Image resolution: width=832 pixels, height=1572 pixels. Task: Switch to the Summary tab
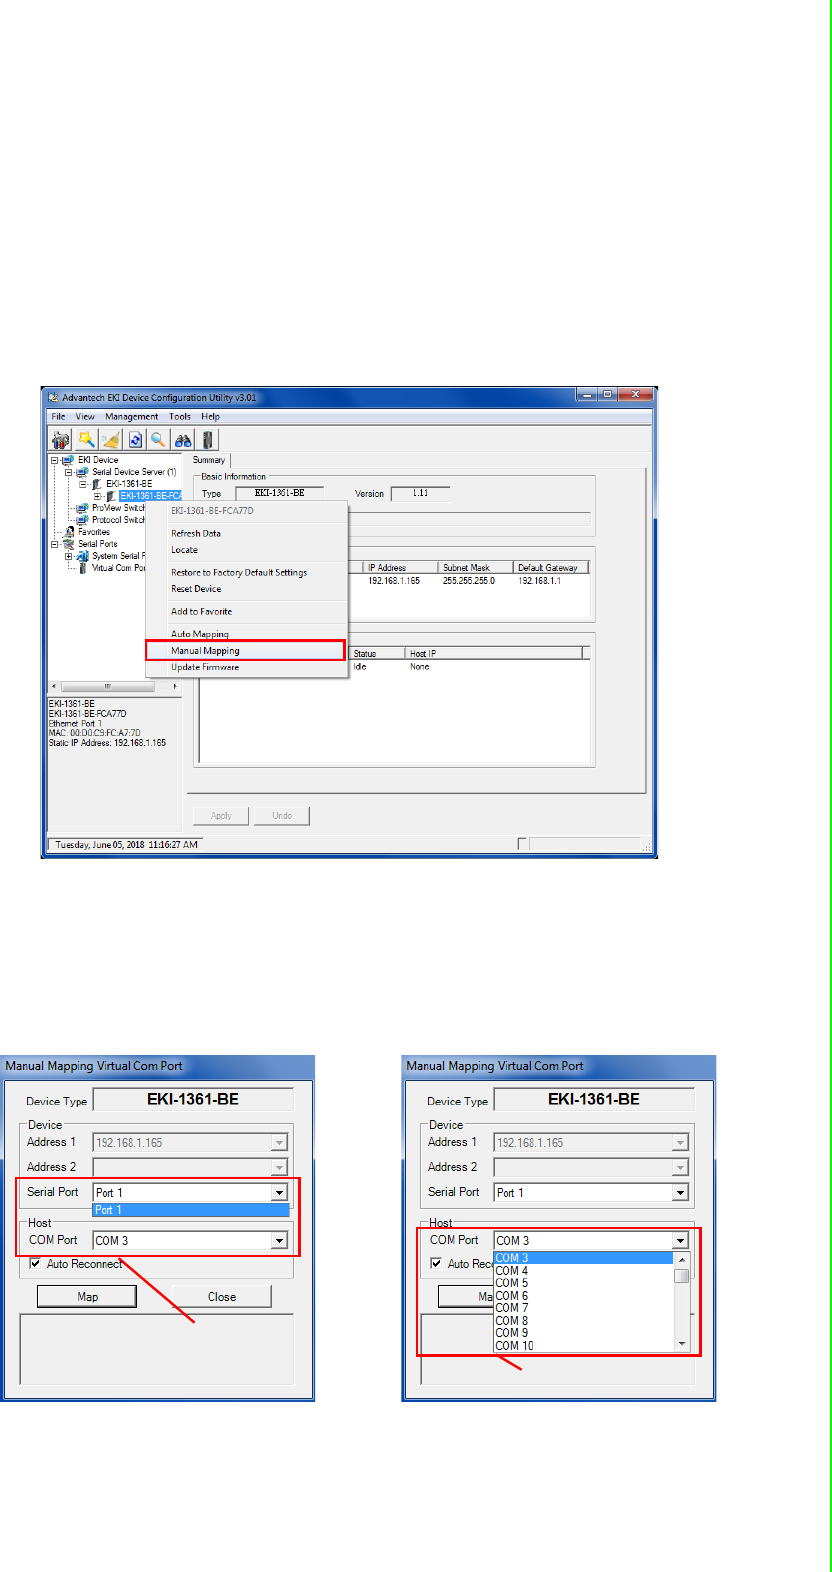coord(209,460)
